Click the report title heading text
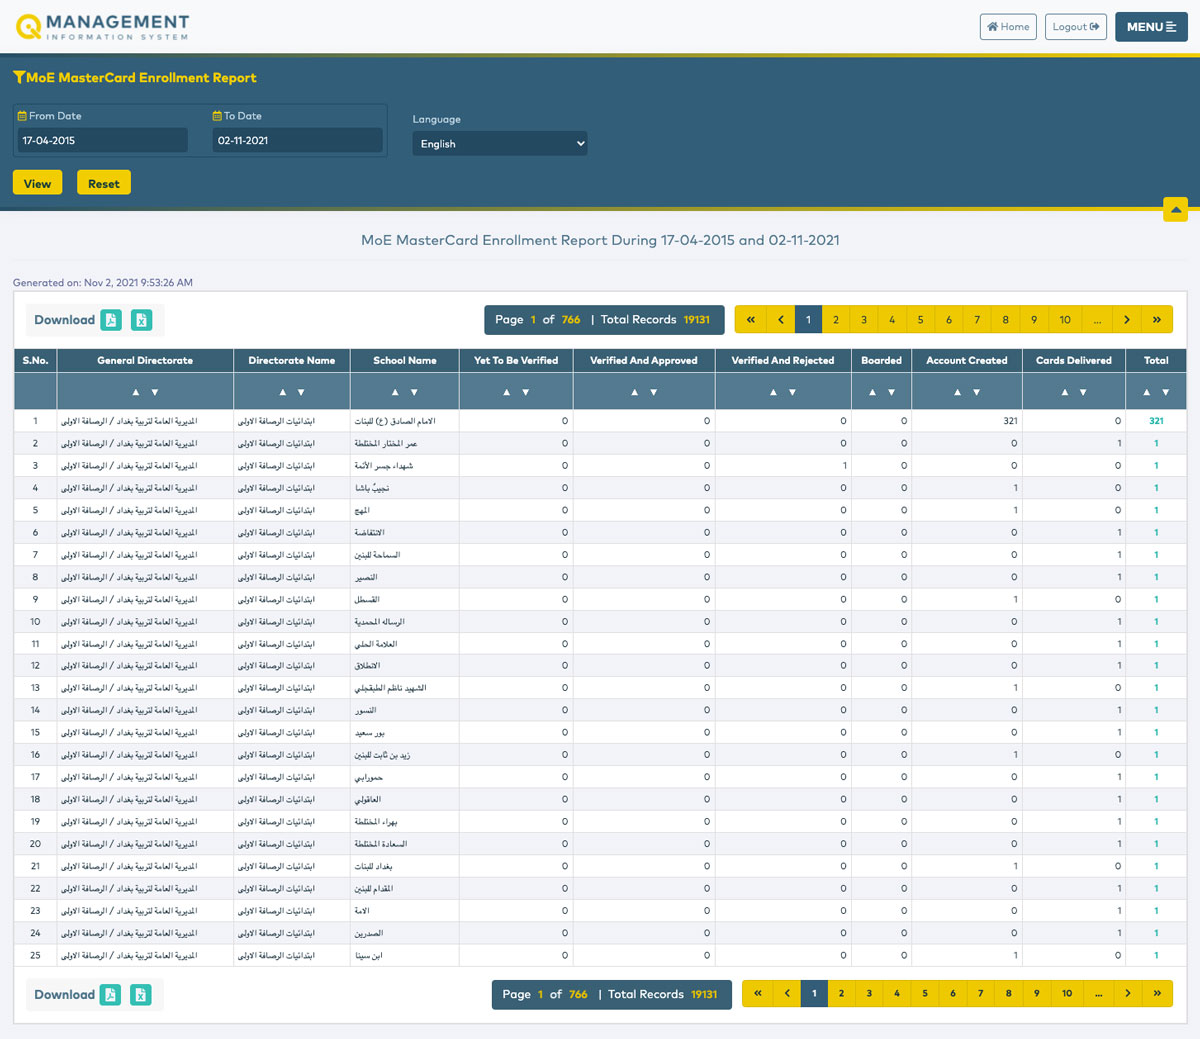Image resolution: width=1200 pixels, height=1039 pixels. pos(600,240)
